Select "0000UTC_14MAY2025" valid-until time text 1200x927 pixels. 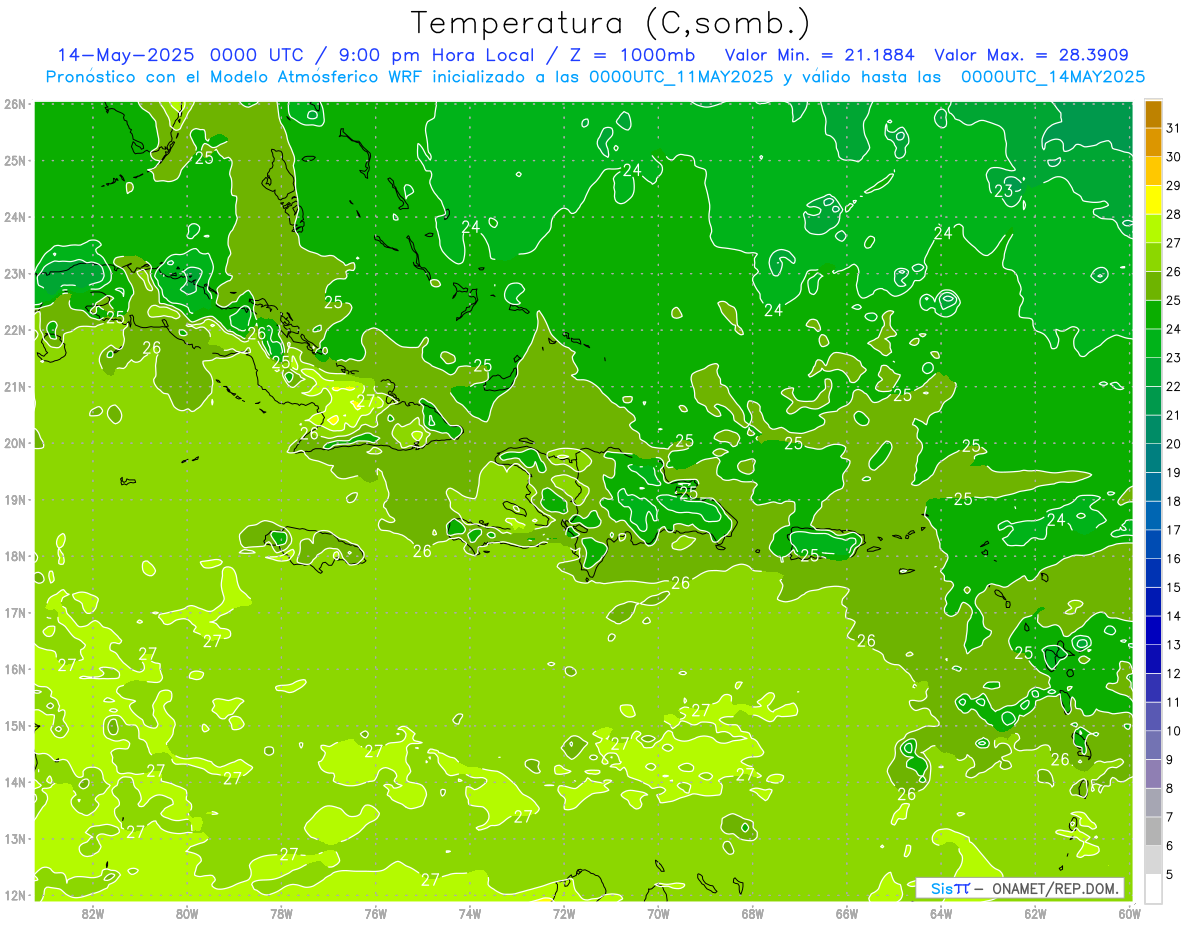pos(1052,76)
